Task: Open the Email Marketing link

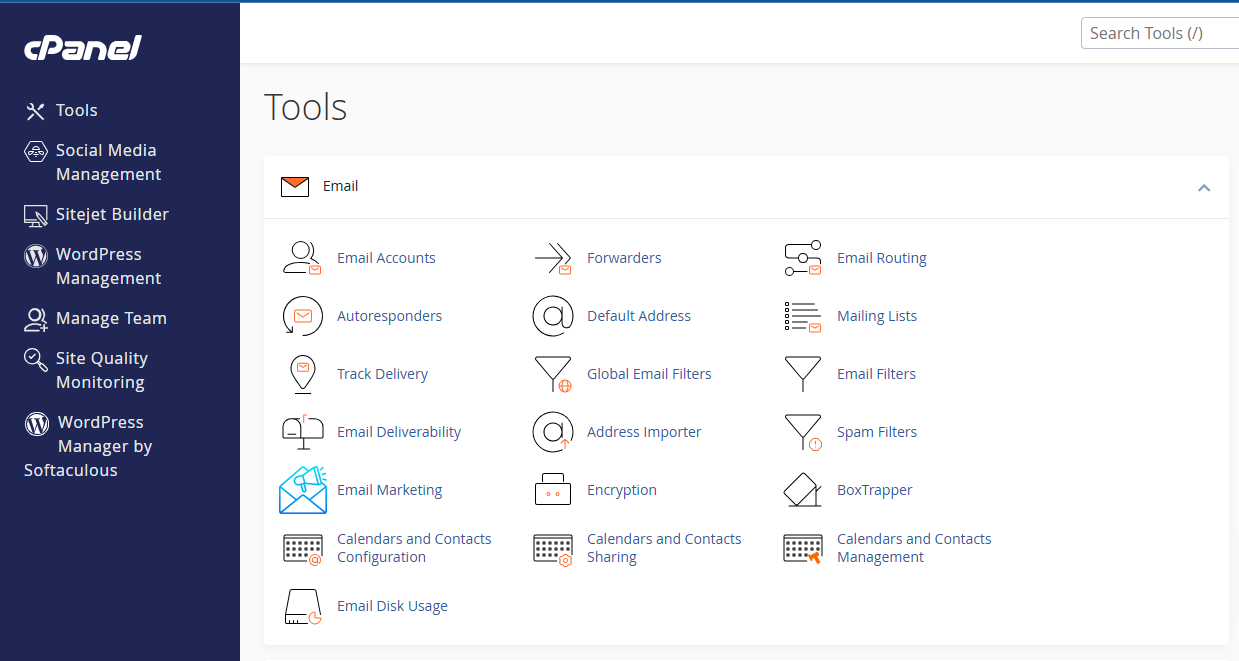Action: (x=389, y=490)
